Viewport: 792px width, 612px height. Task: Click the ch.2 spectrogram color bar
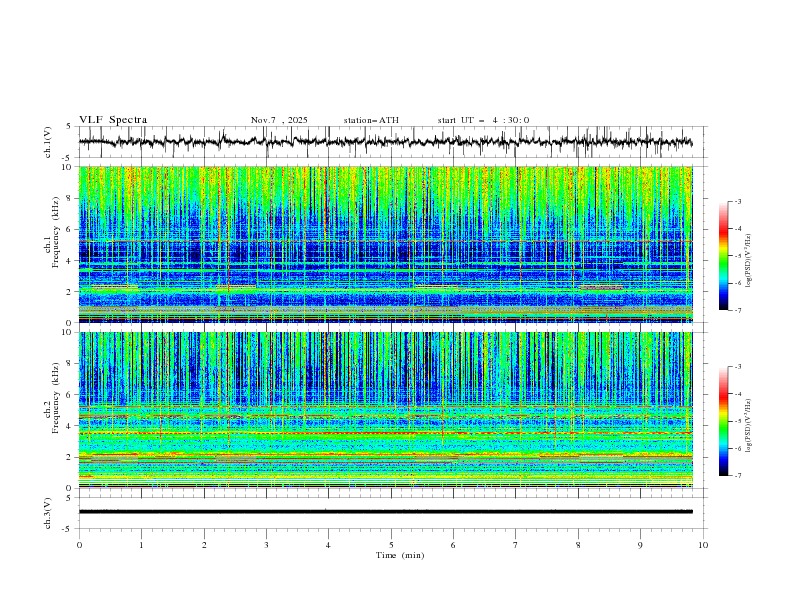pyautogui.click(x=723, y=421)
